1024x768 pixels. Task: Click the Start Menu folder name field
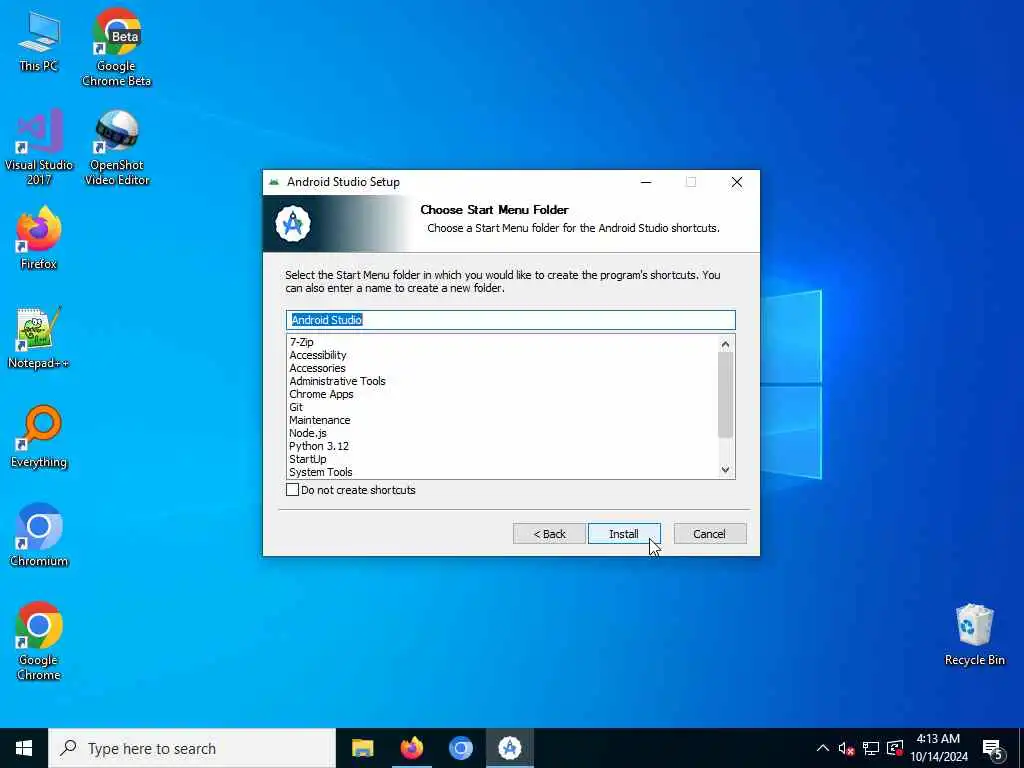(511, 319)
